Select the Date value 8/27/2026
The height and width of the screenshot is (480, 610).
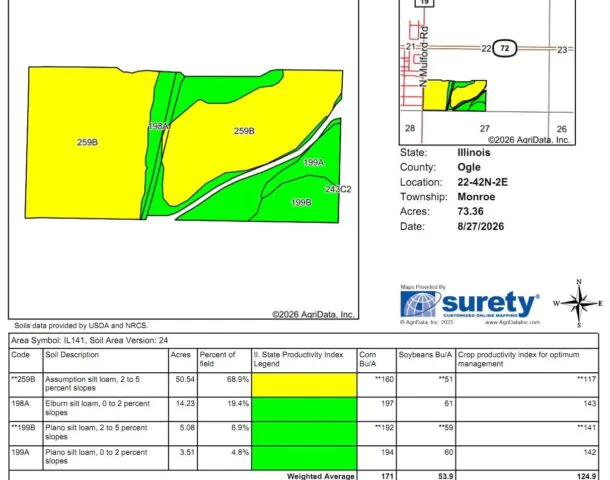tap(480, 226)
